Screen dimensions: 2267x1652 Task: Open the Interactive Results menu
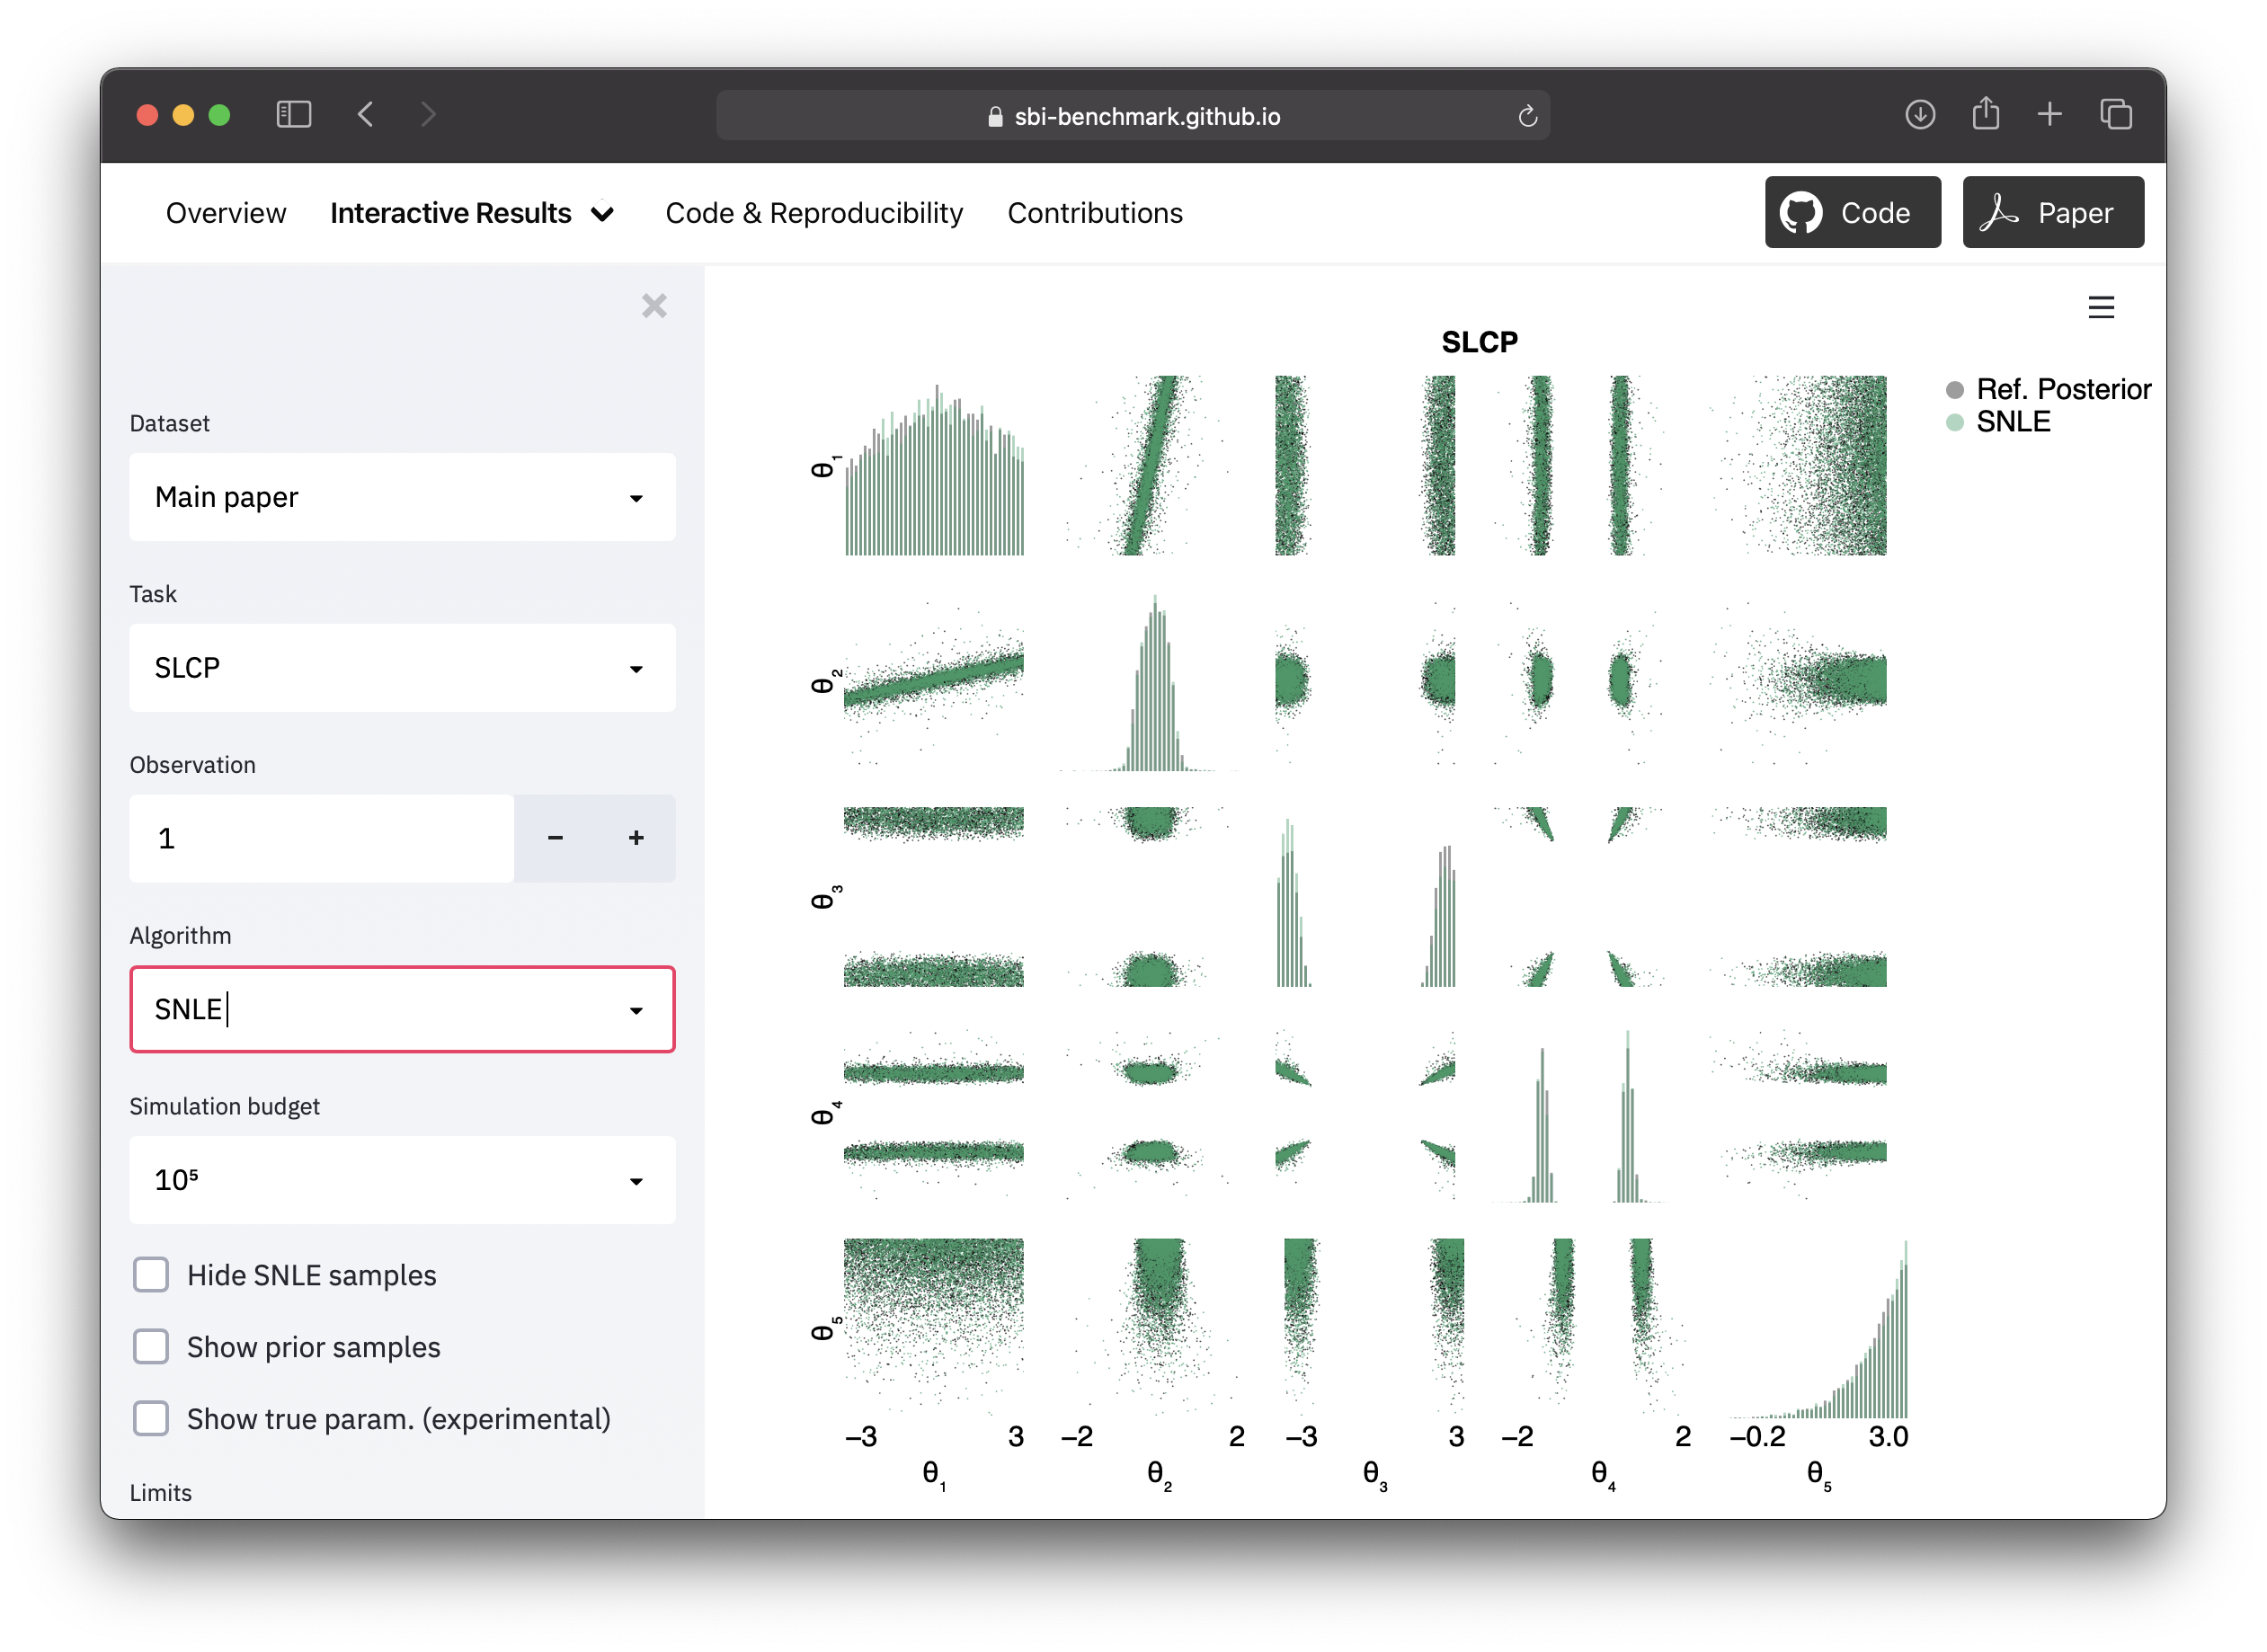471,213
